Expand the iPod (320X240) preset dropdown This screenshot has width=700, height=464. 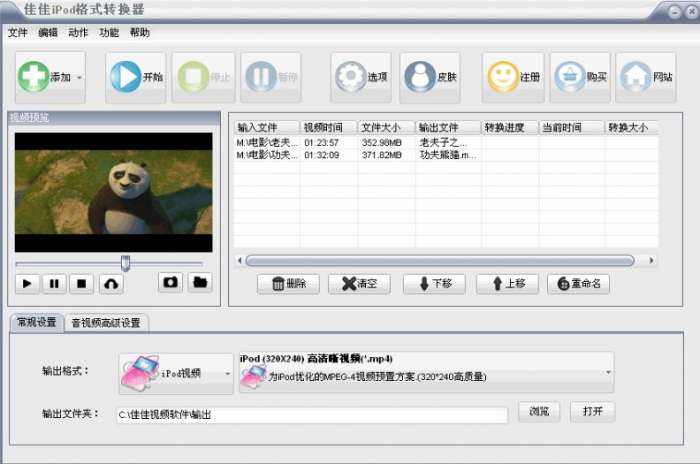[x=426, y=372]
